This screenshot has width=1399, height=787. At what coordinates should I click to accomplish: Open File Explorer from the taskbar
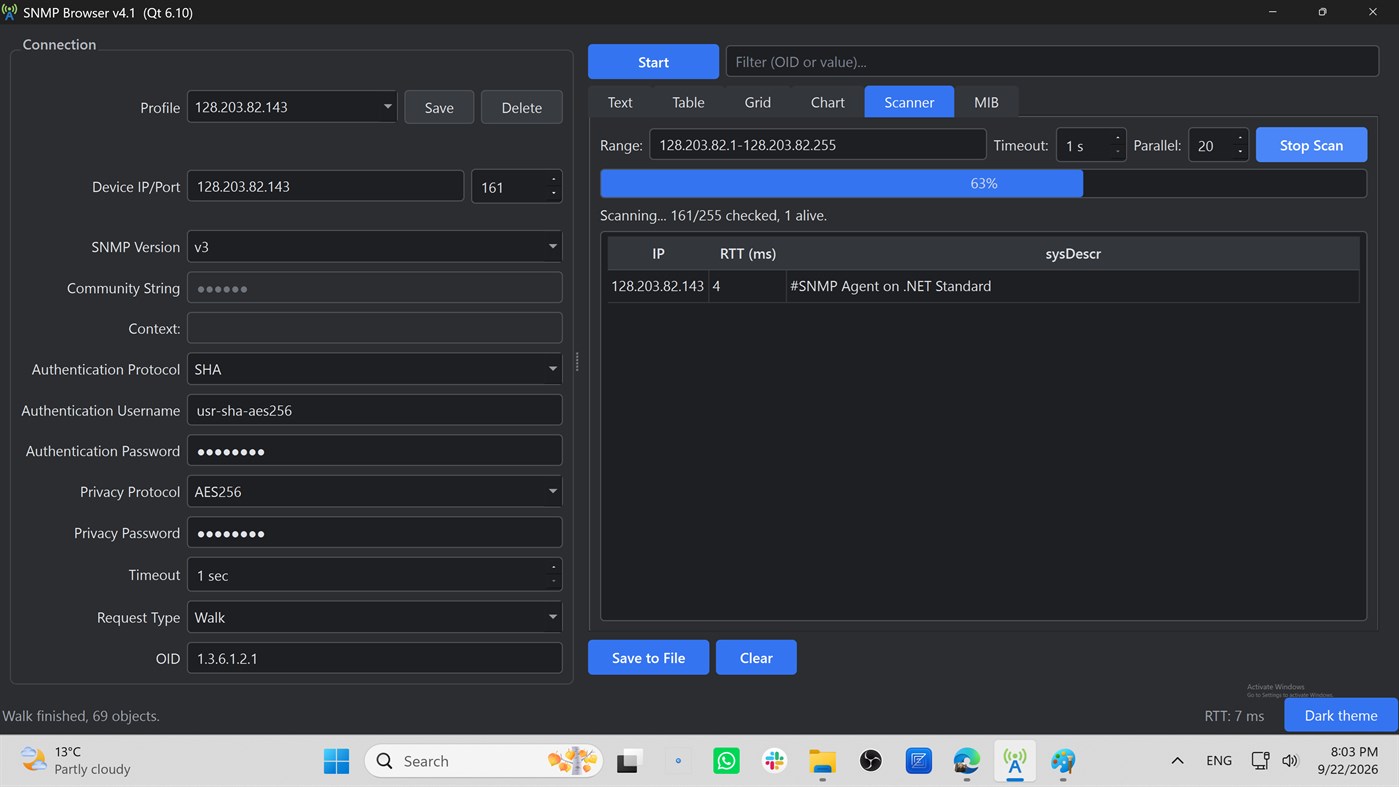coord(822,761)
